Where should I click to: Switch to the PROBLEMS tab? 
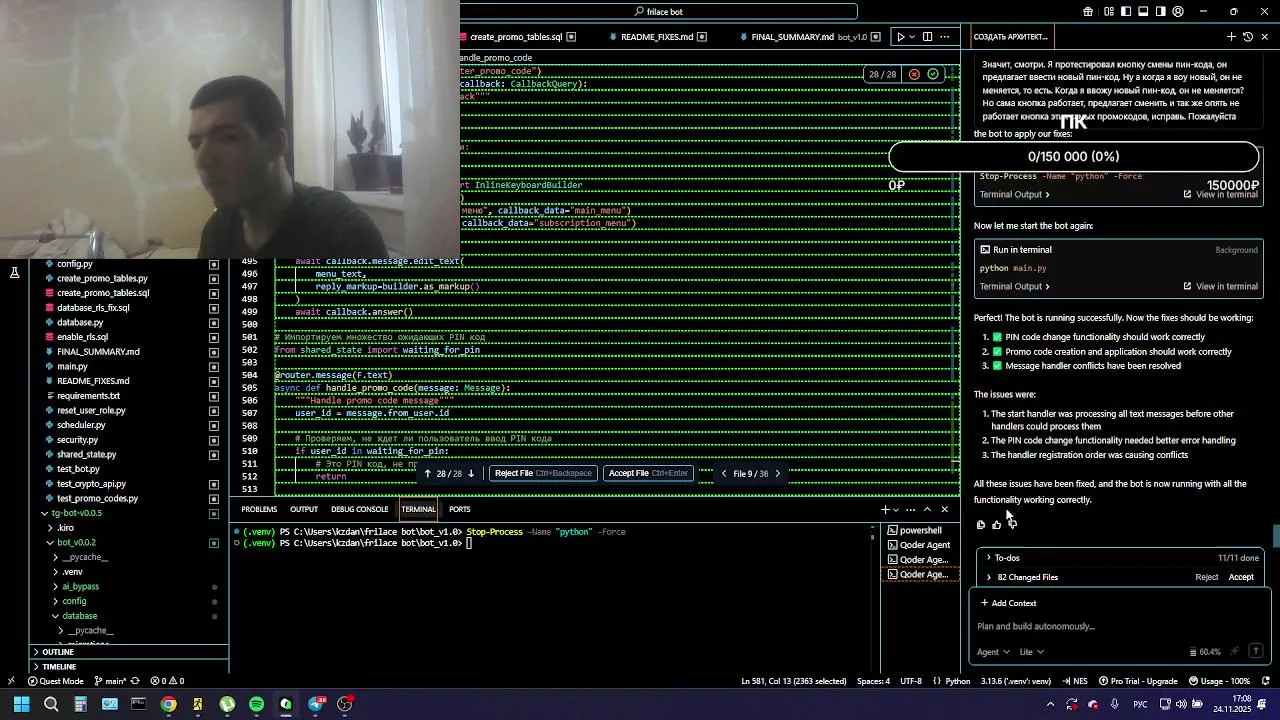259,509
